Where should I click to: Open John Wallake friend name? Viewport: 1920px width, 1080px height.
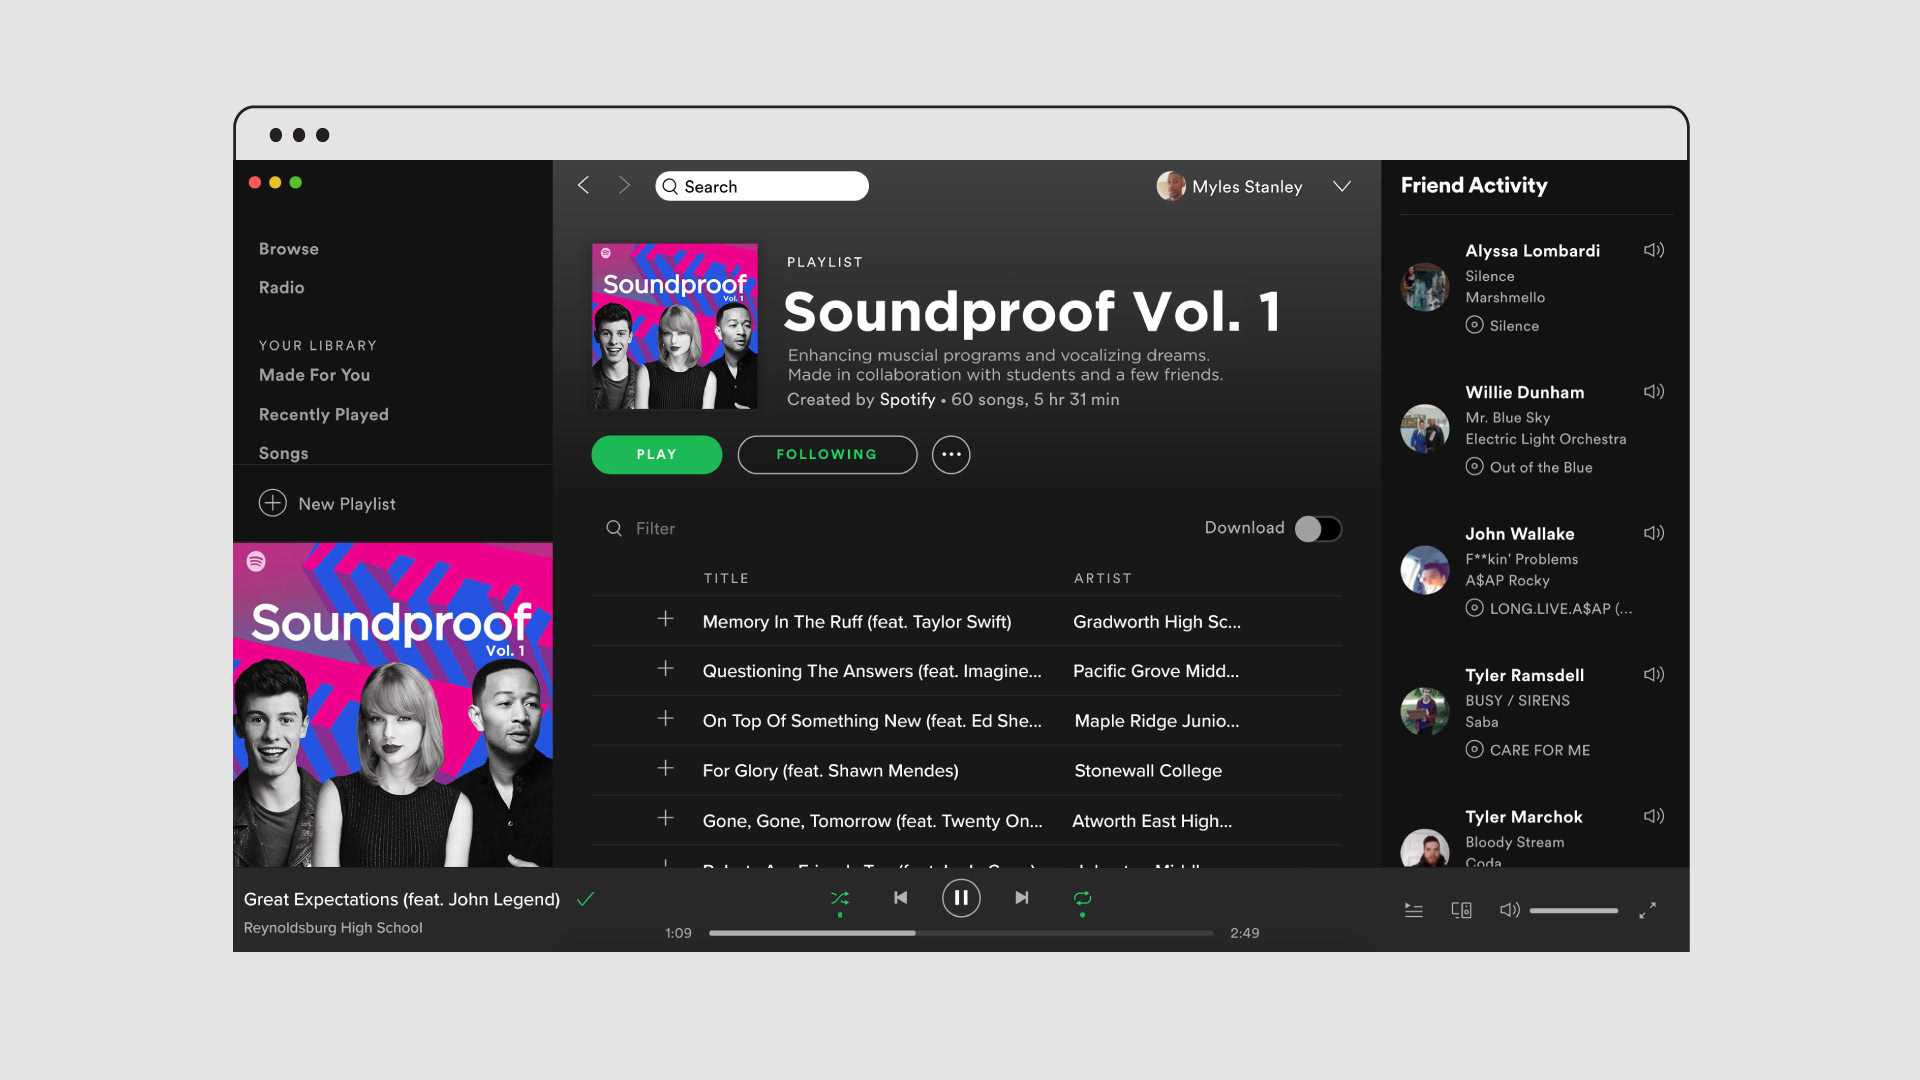coord(1520,534)
